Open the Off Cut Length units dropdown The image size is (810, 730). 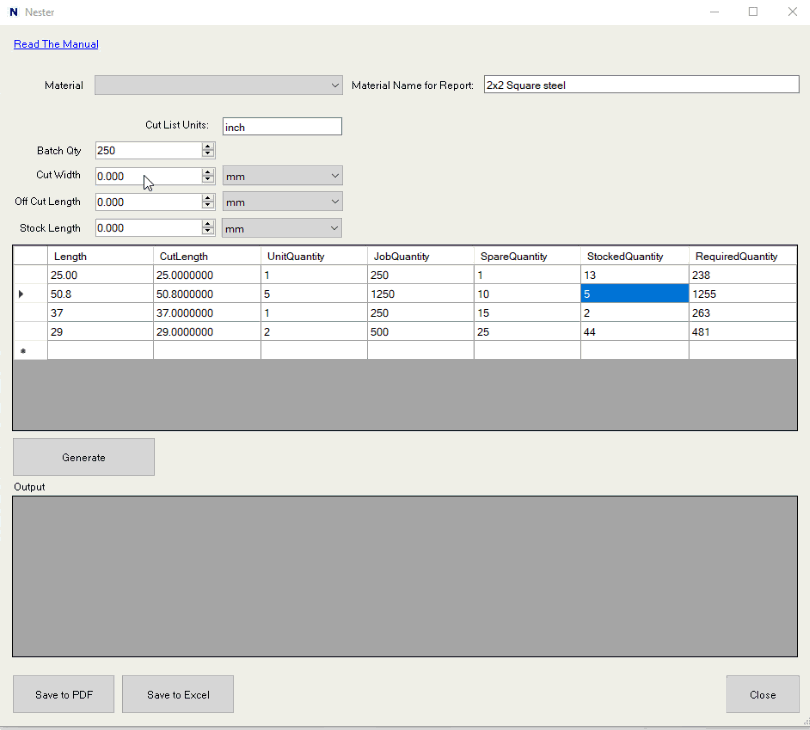pos(282,201)
